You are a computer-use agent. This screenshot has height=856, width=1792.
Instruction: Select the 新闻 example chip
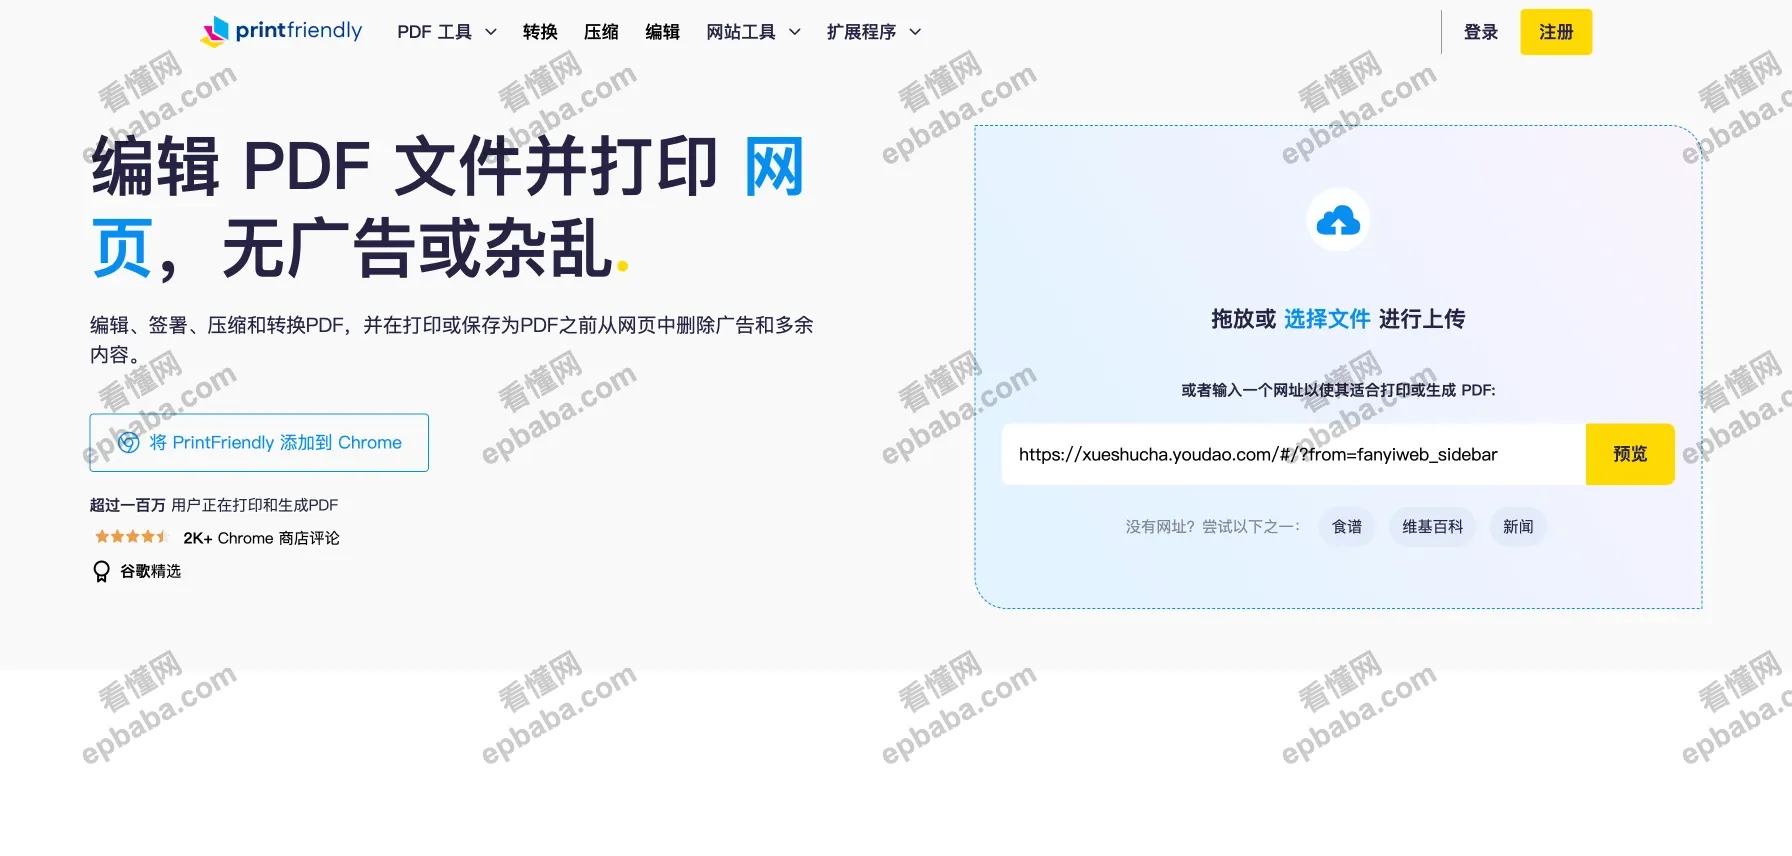click(x=1518, y=527)
